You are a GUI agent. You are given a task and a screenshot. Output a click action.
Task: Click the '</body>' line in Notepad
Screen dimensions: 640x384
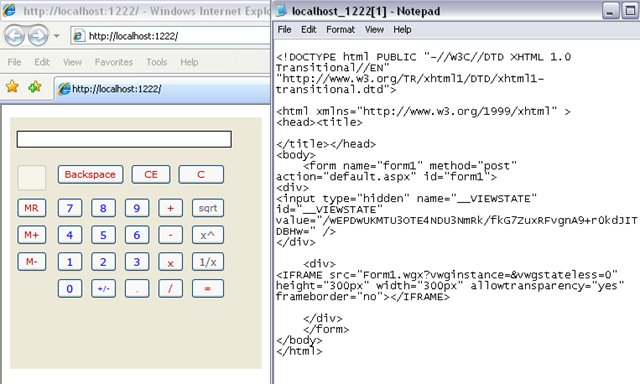point(299,340)
